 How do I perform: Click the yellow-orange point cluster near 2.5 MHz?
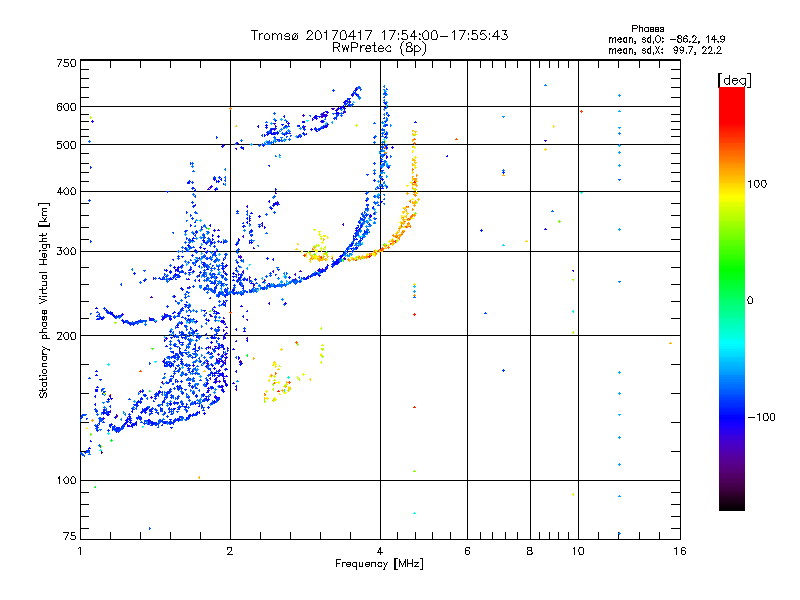coord(277,383)
